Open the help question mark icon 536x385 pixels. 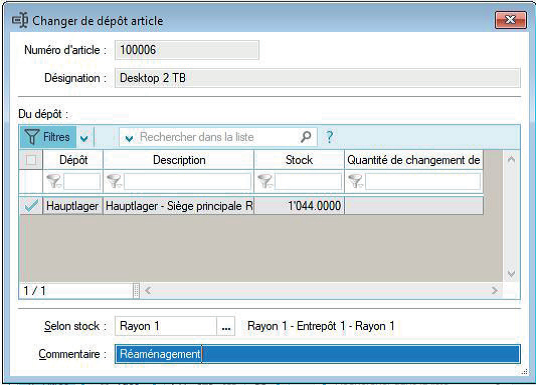[x=329, y=137]
